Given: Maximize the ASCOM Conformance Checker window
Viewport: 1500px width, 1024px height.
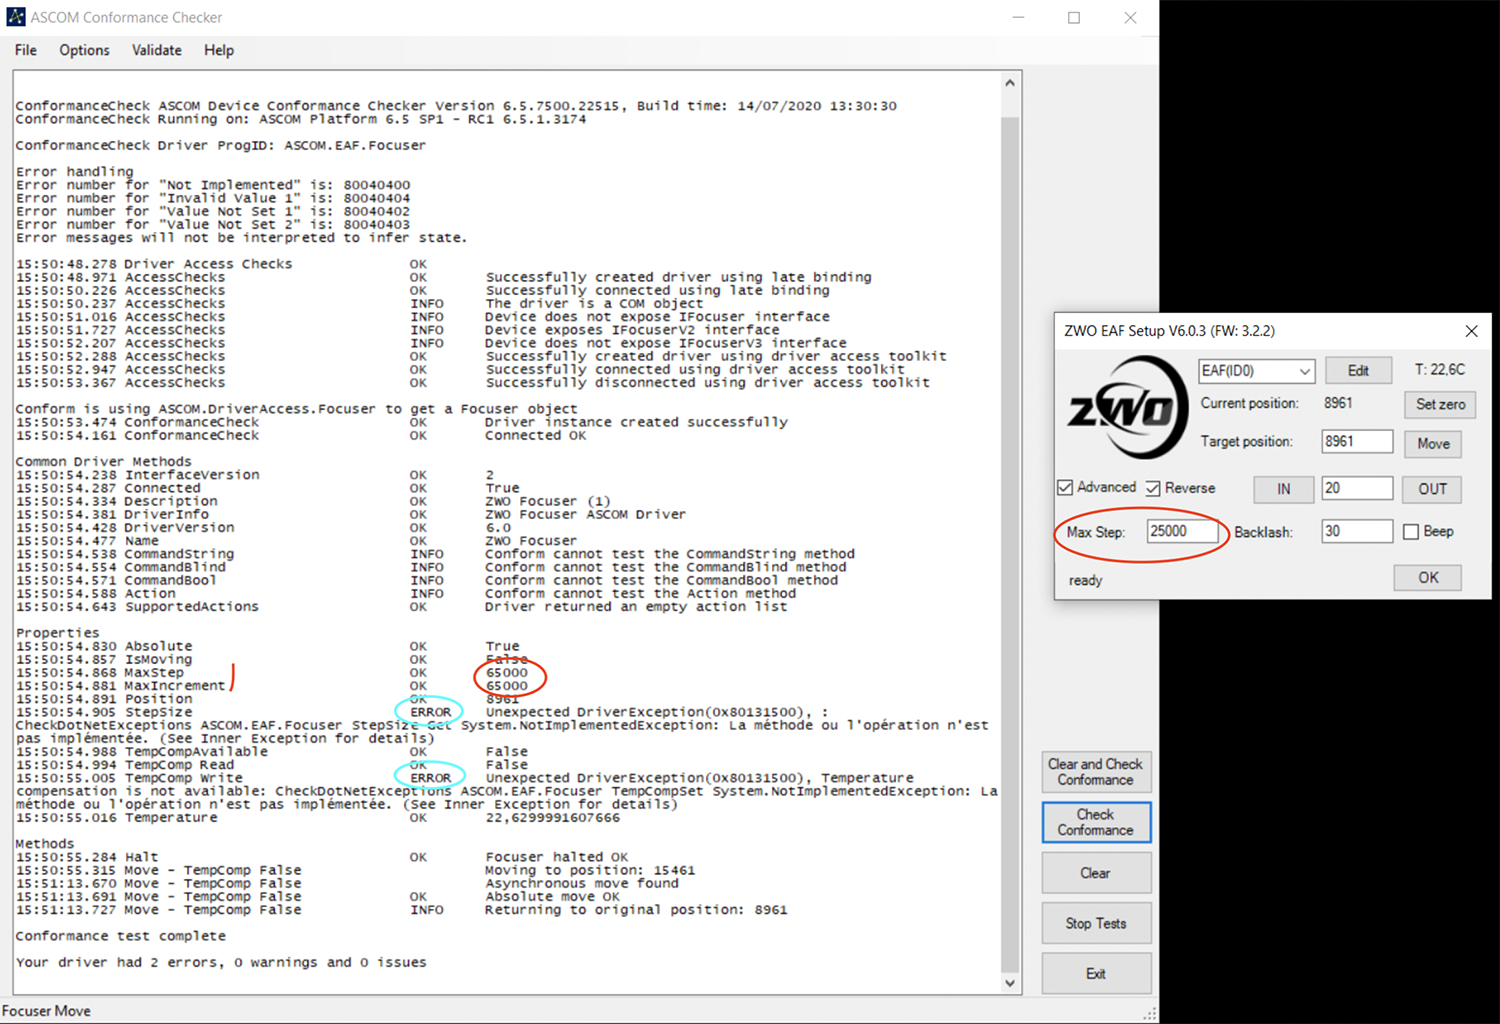Looking at the screenshot, I should 1074,17.
